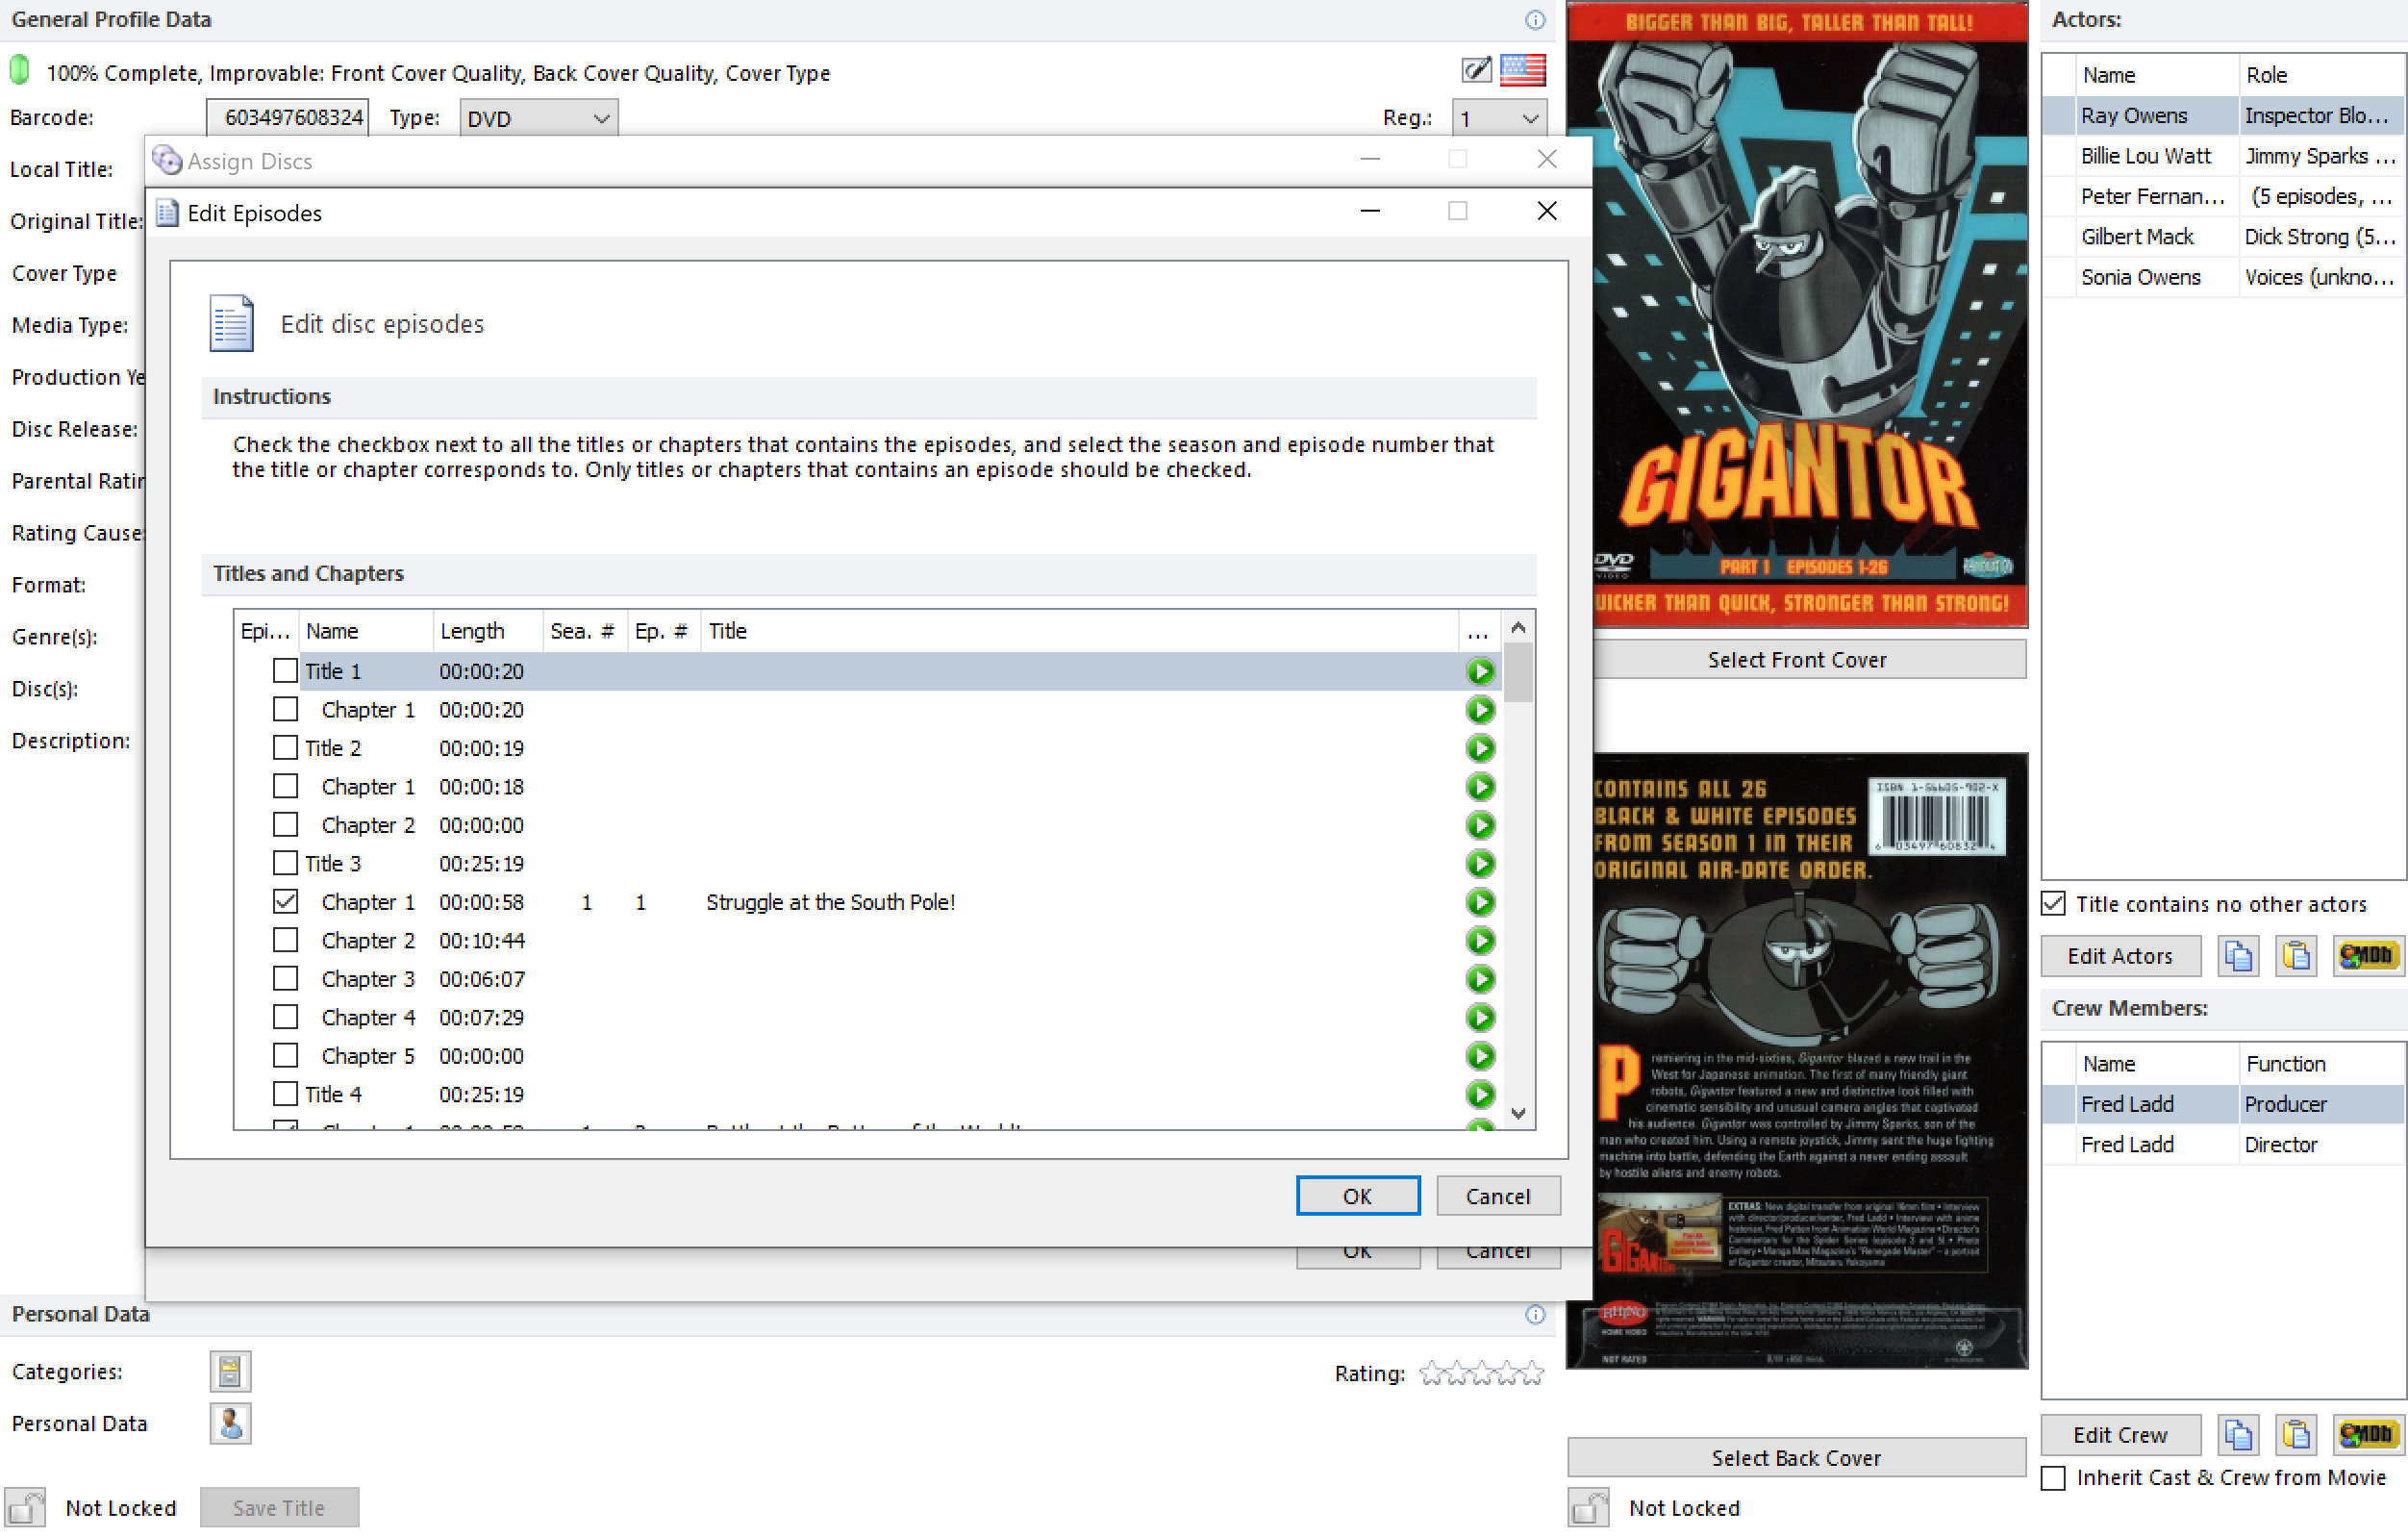Play Title 2 with its green play icon
The height and width of the screenshot is (1537, 2408).
point(1480,748)
